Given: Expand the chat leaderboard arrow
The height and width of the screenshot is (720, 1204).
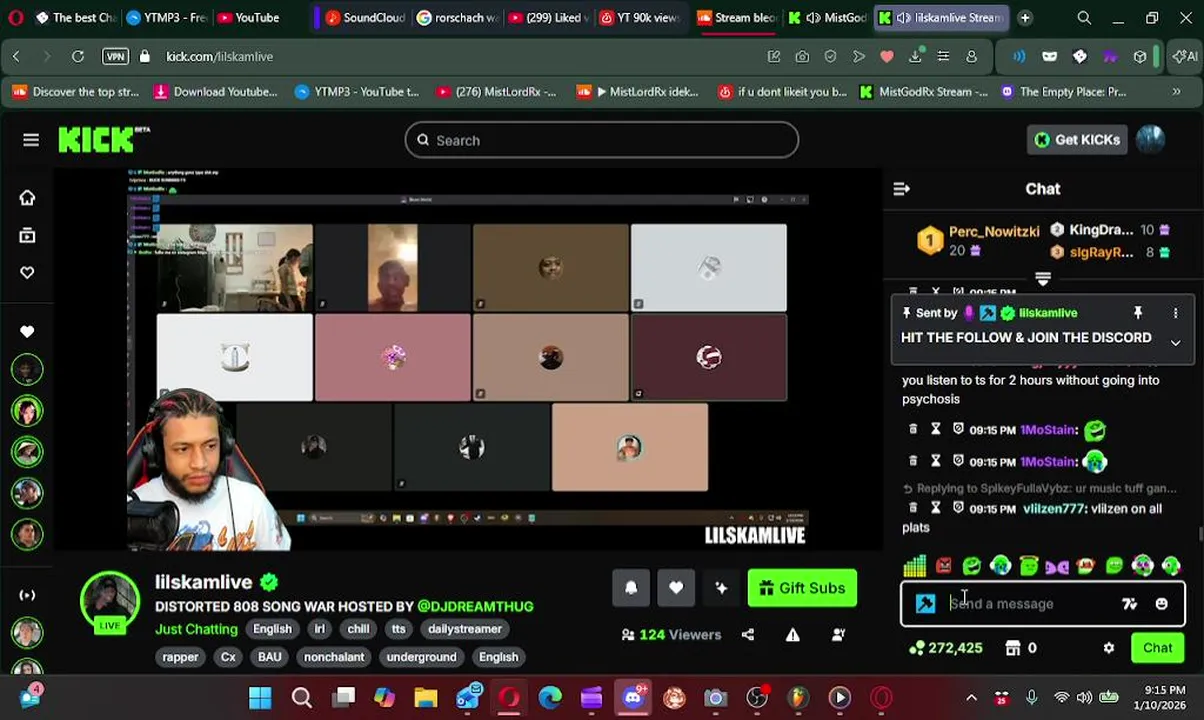Looking at the screenshot, I should pos(1043,279).
